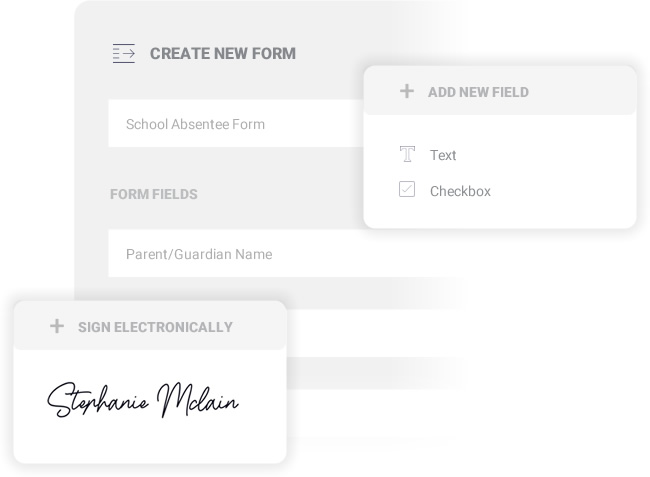Click the plus icon next to Add New Field
The image size is (650, 477).
[407, 91]
